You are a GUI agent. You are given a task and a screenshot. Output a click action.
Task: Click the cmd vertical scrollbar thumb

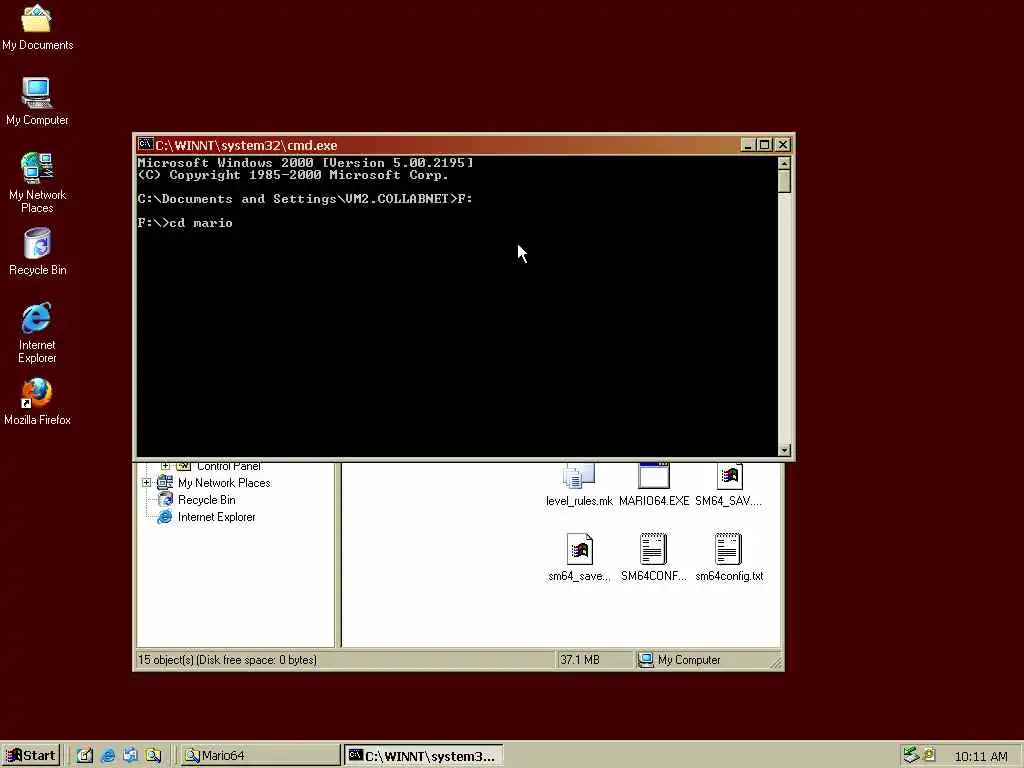(x=784, y=181)
